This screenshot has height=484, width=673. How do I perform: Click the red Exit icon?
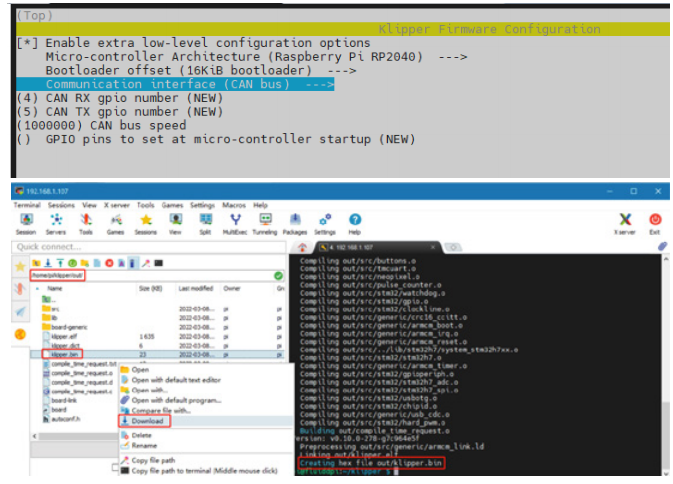click(x=655, y=222)
